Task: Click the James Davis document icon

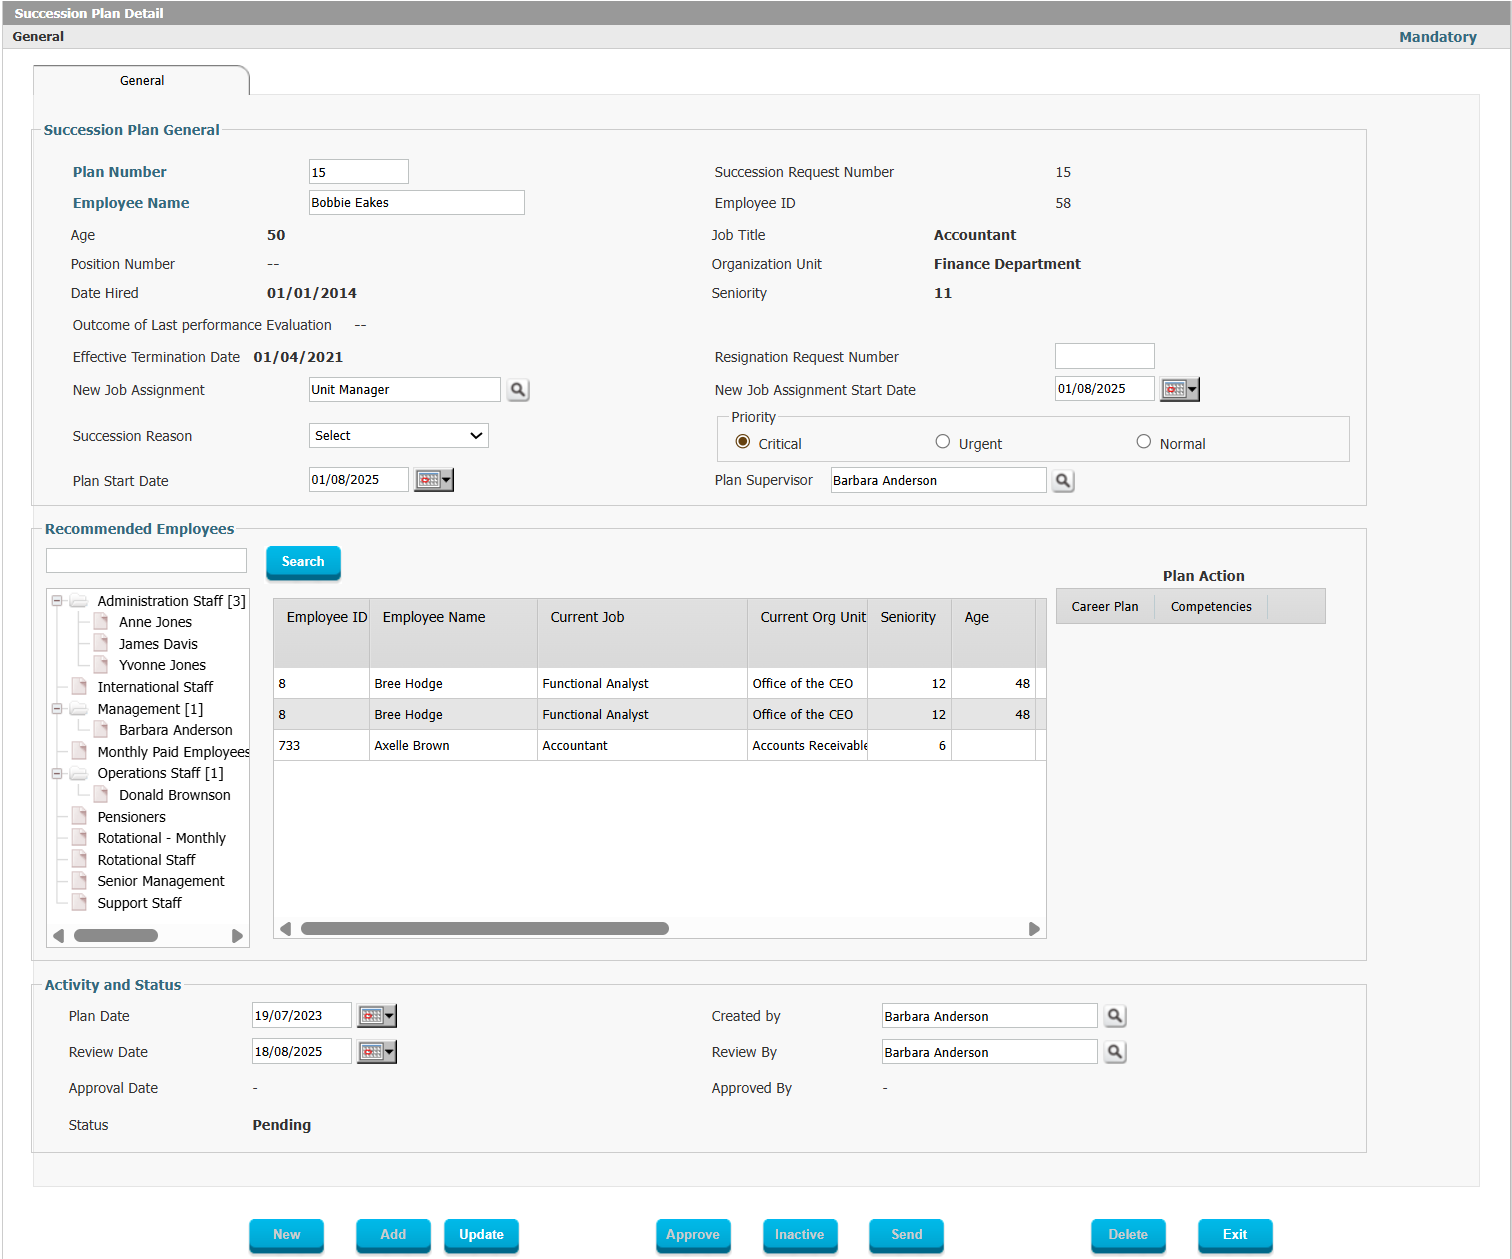Action: pos(101,643)
